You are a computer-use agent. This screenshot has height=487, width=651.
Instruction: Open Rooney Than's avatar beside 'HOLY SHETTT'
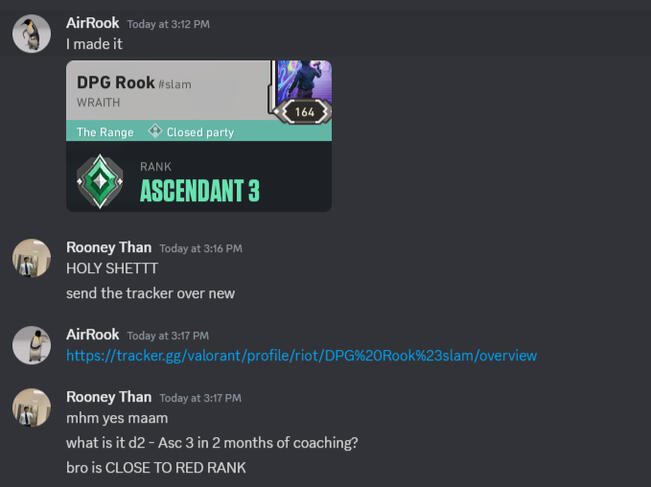pos(32,258)
